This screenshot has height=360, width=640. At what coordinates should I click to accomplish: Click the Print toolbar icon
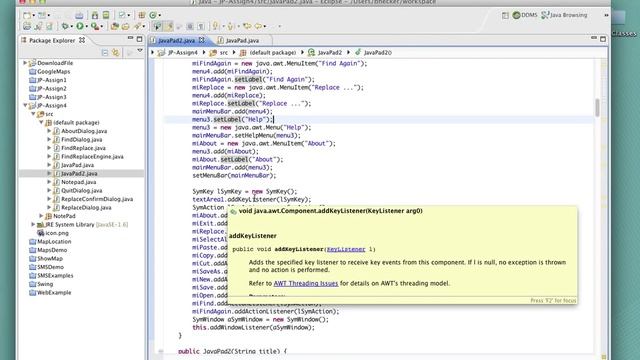79,15
